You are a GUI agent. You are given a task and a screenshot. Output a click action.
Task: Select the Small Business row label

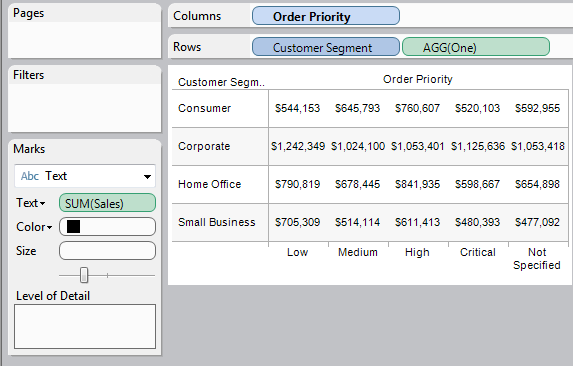click(x=216, y=222)
